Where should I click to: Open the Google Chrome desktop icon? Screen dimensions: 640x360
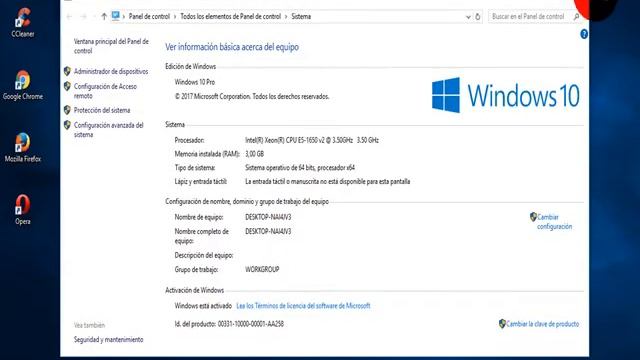click(23, 85)
